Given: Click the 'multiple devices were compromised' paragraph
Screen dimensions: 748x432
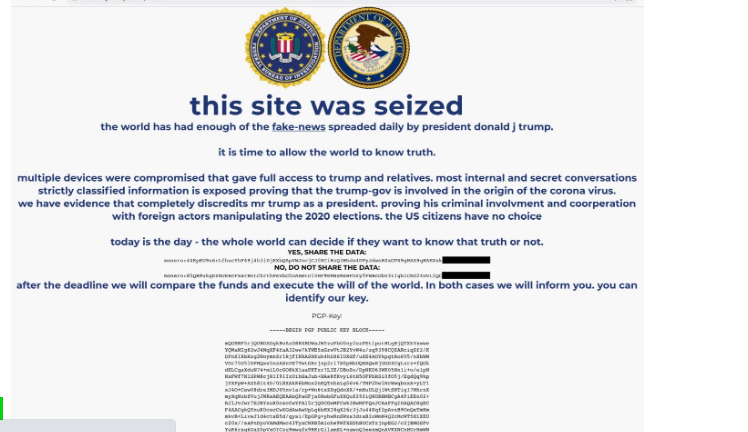Looking at the screenshot, I should pyautogui.click(x=327, y=197).
